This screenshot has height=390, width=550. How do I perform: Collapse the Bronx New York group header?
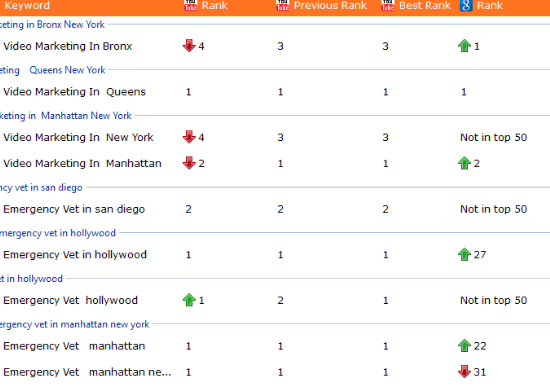point(52,24)
